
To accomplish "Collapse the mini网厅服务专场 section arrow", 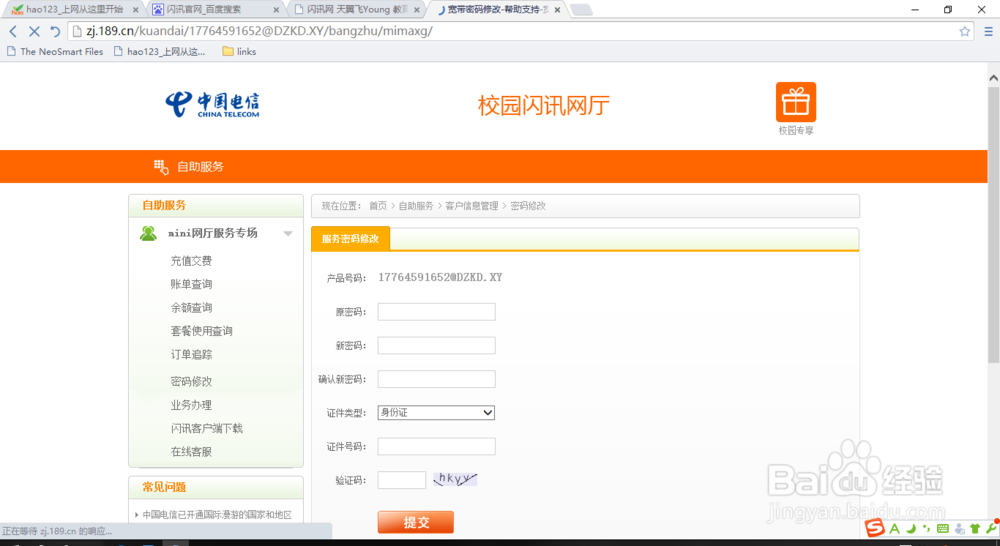I will click(x=288, y=233).
